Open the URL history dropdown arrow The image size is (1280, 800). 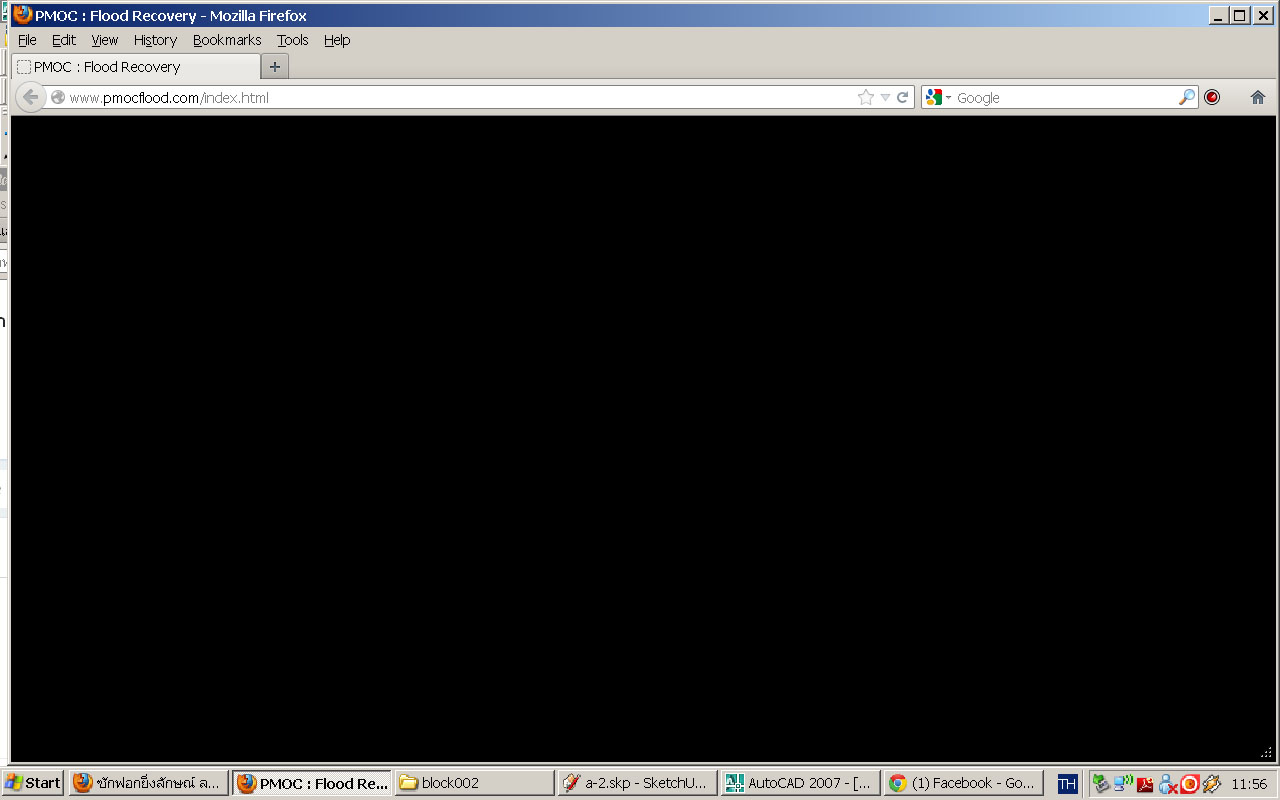tap(885, 98)
